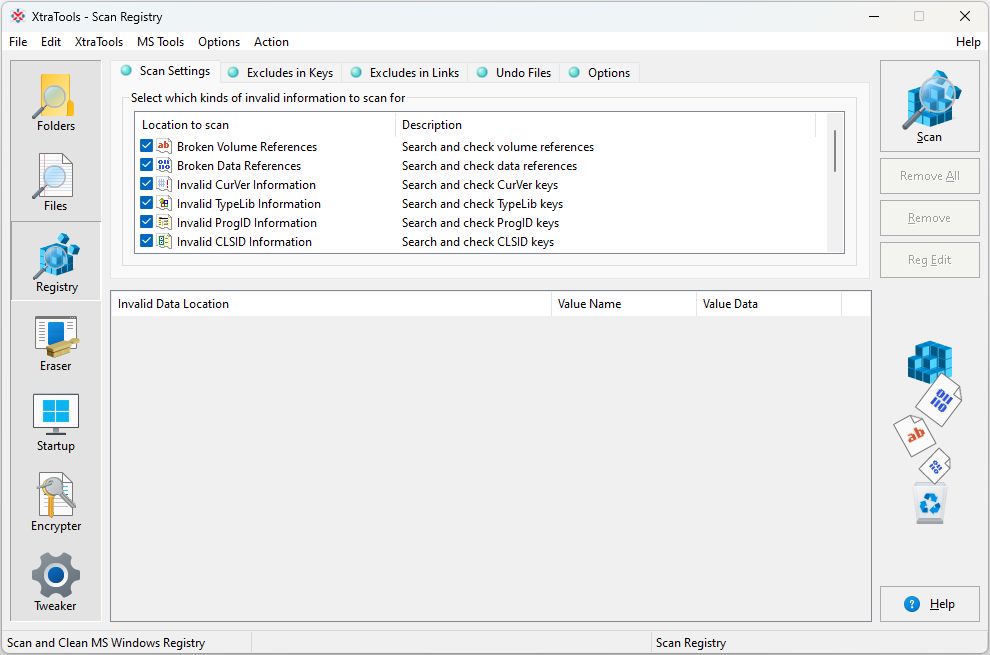Select the Files scan tool
The image size is (990, 655).
[56, 182]
